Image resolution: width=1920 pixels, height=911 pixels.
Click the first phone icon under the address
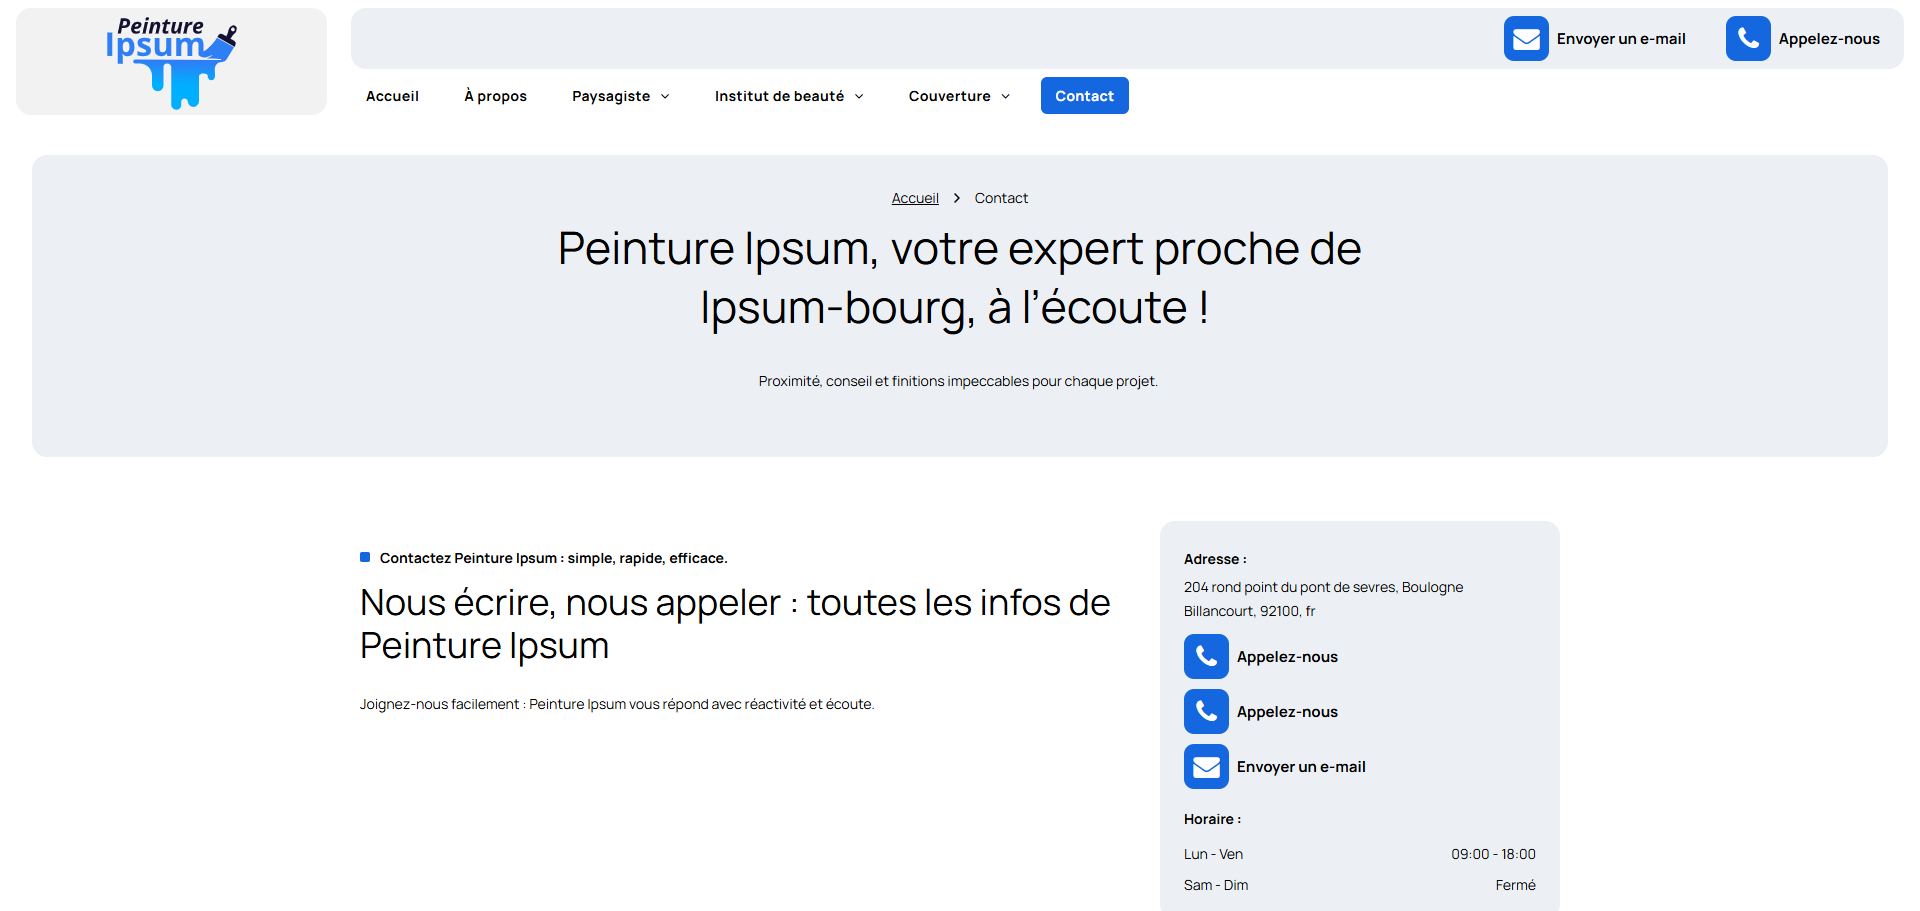(1206, 657)
